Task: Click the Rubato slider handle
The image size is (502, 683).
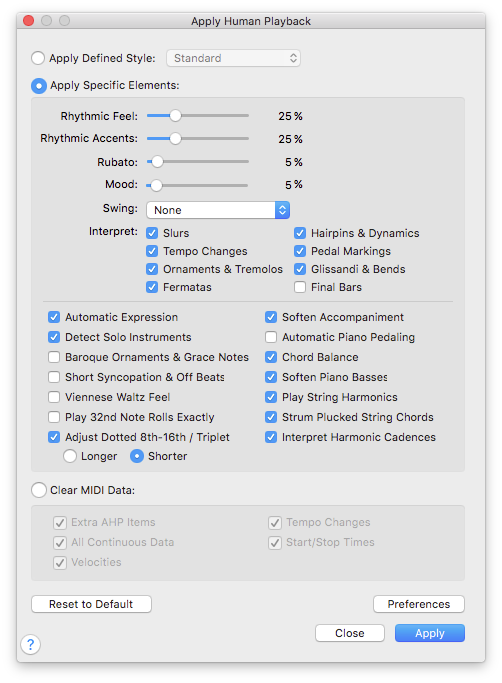Action: tap(157, 162)
